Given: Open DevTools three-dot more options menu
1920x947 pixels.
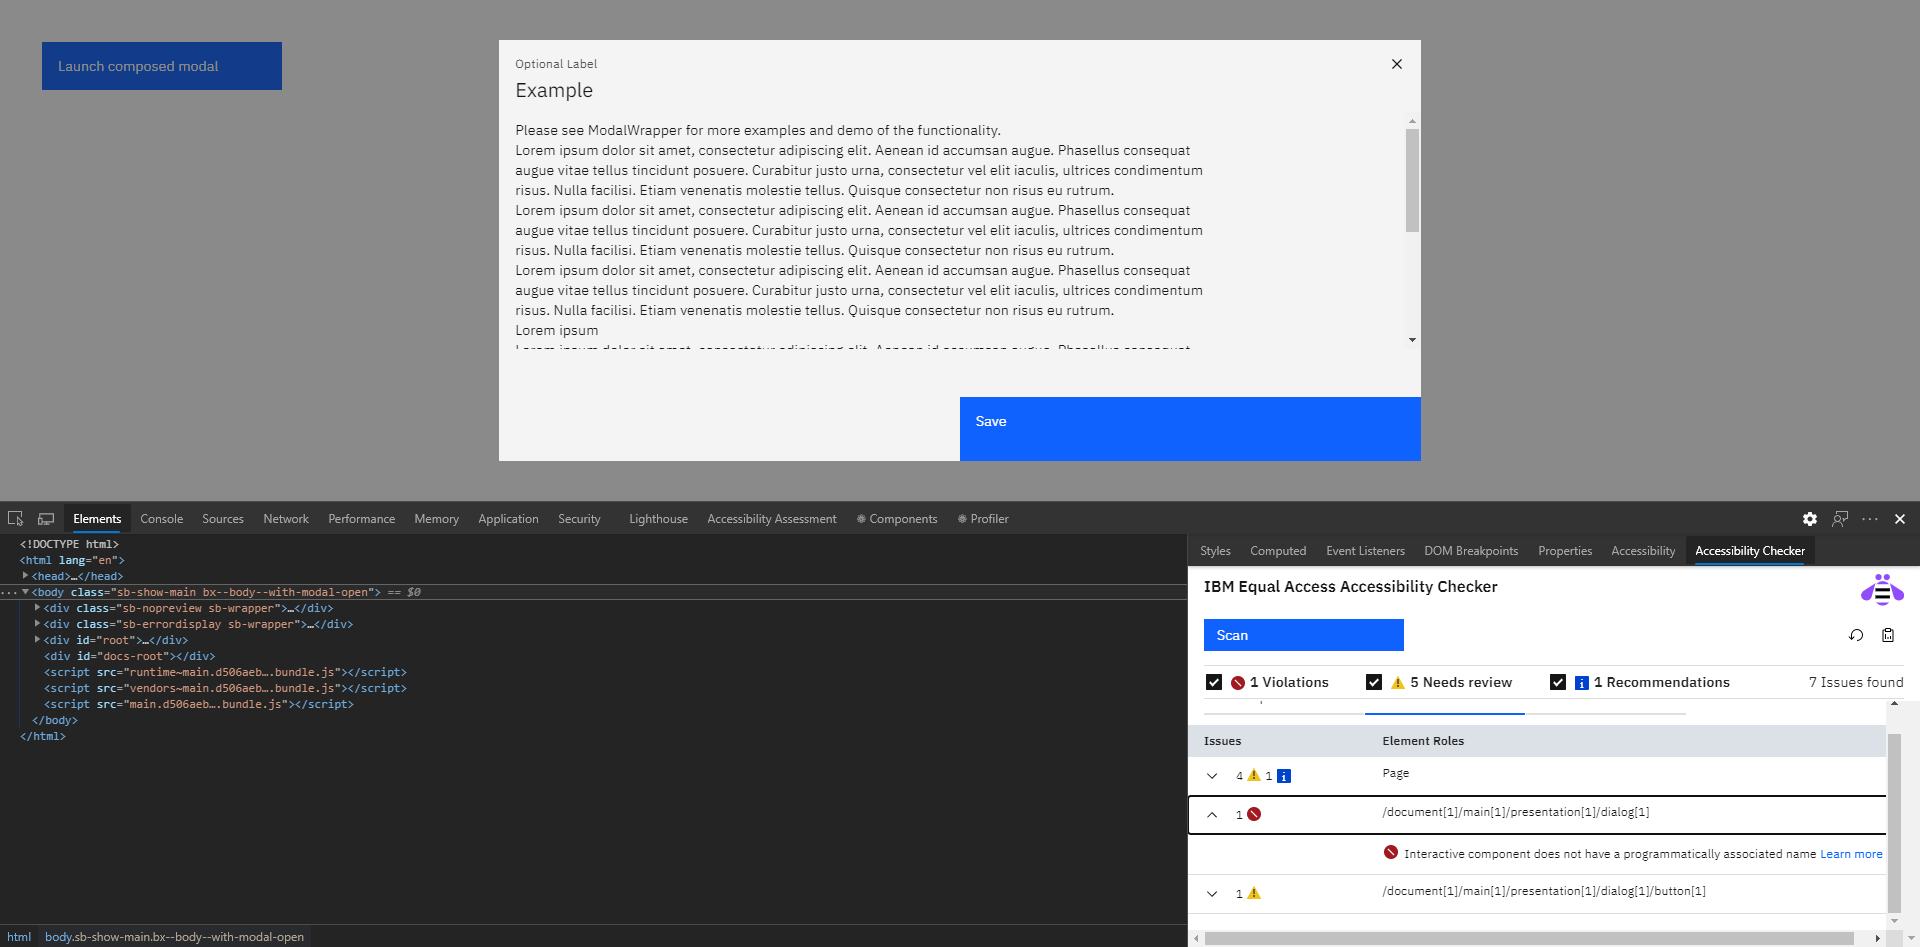Looking at the screenshot, I should 1870,519.
